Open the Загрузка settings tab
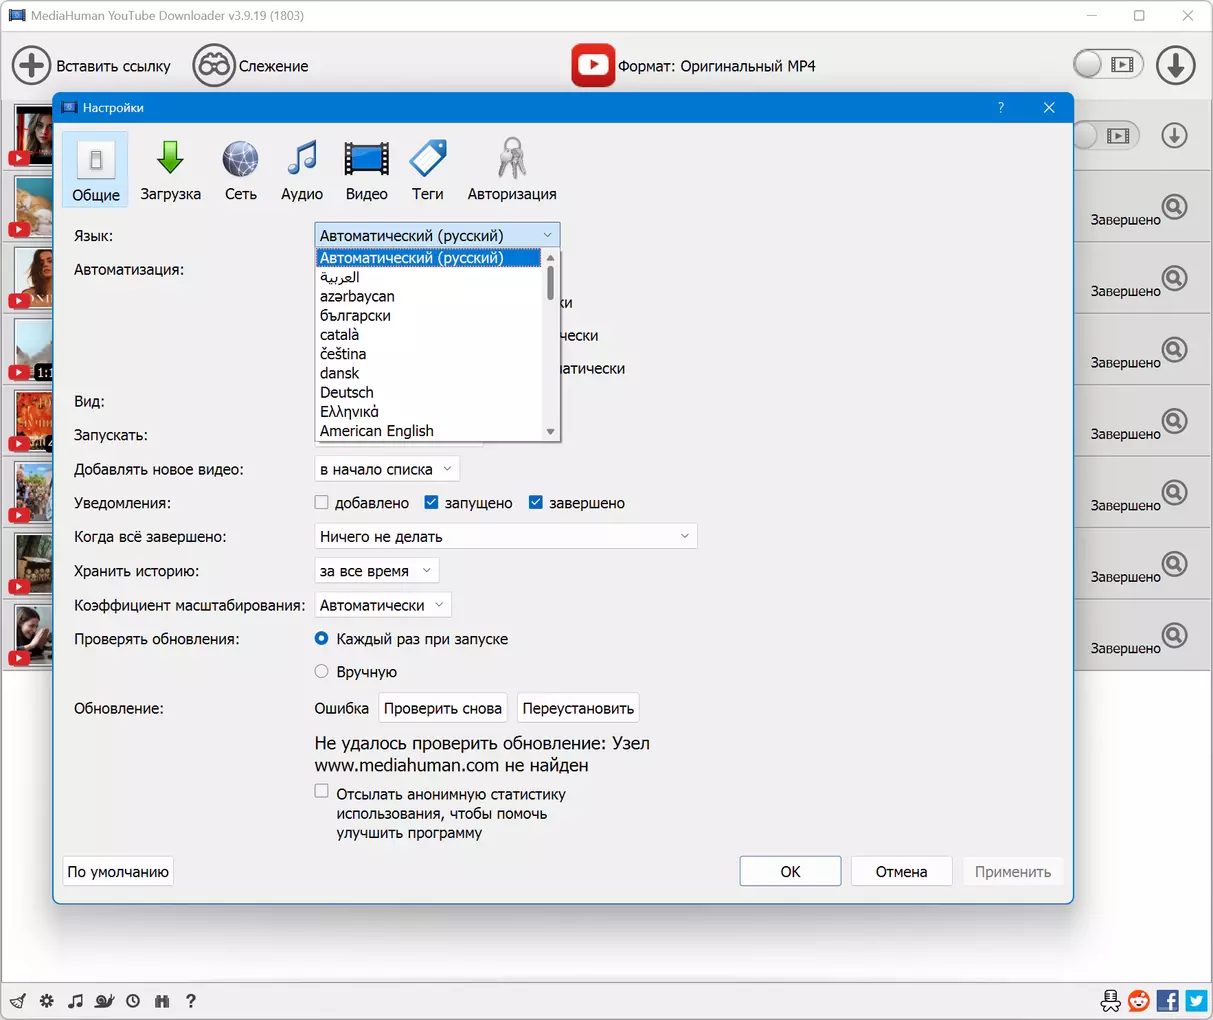 tap(170, 170)
